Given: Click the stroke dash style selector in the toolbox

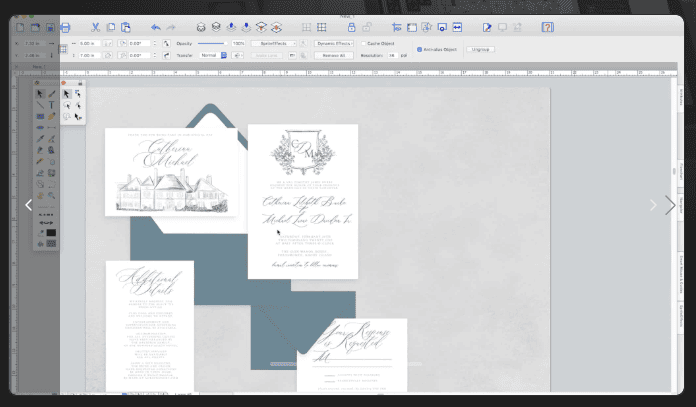Looking at the screenshot, I should coord(46,214).
